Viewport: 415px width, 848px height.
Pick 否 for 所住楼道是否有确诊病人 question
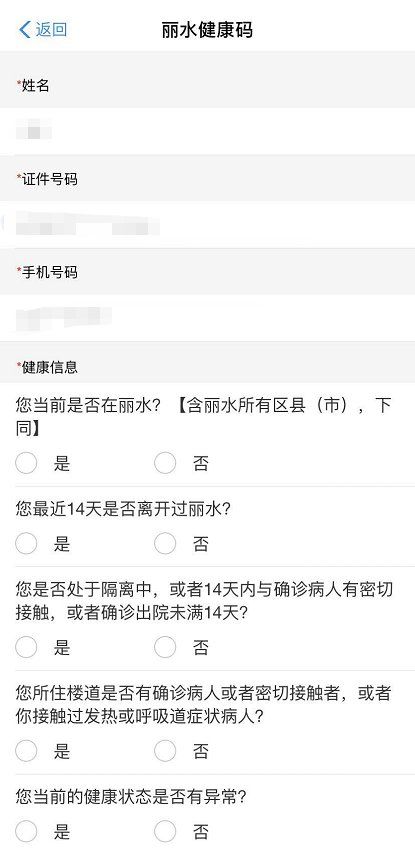click(165, 751)
